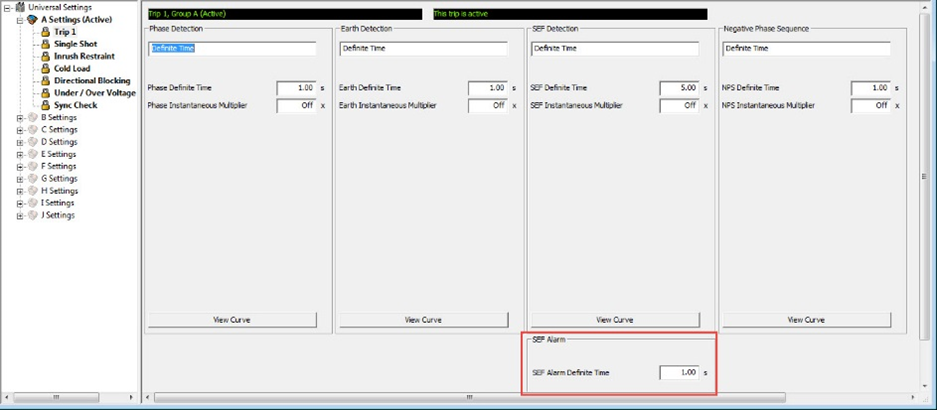Collapse the A Settings (Active) node
The width and height of the screenshot is (937, 410).
click(x=19, y=19)
